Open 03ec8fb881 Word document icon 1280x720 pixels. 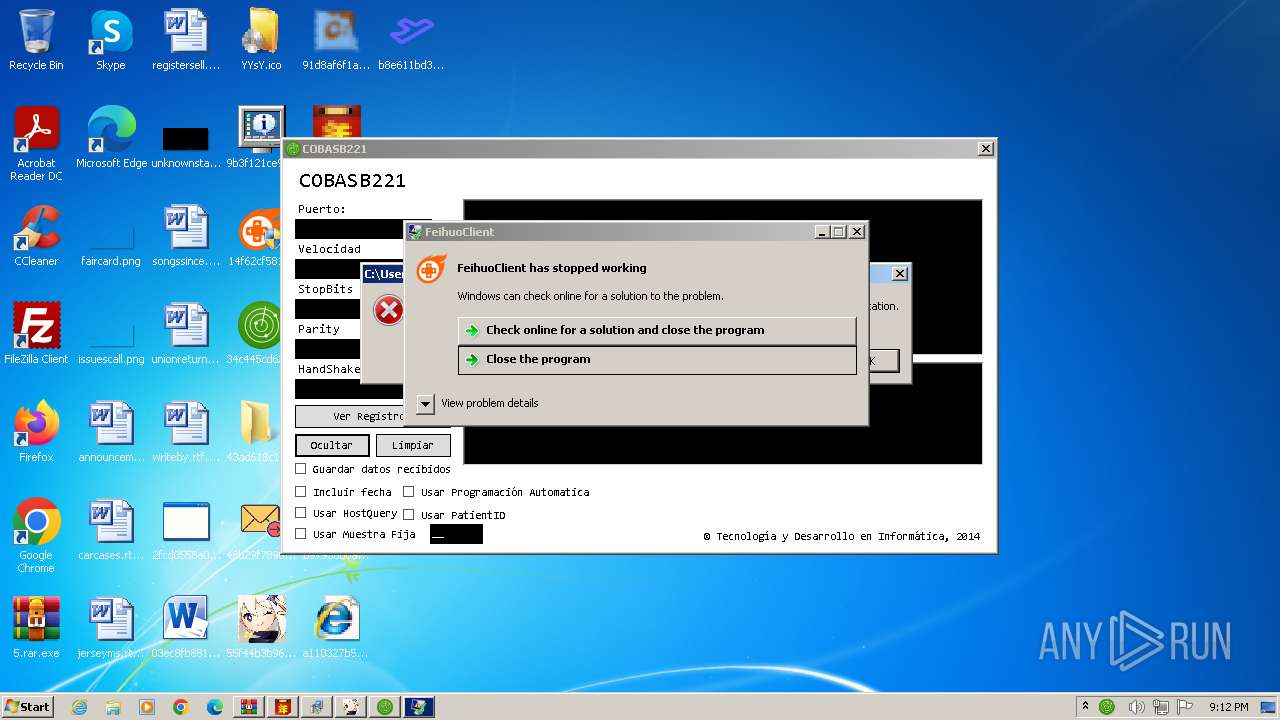(185, 627)
